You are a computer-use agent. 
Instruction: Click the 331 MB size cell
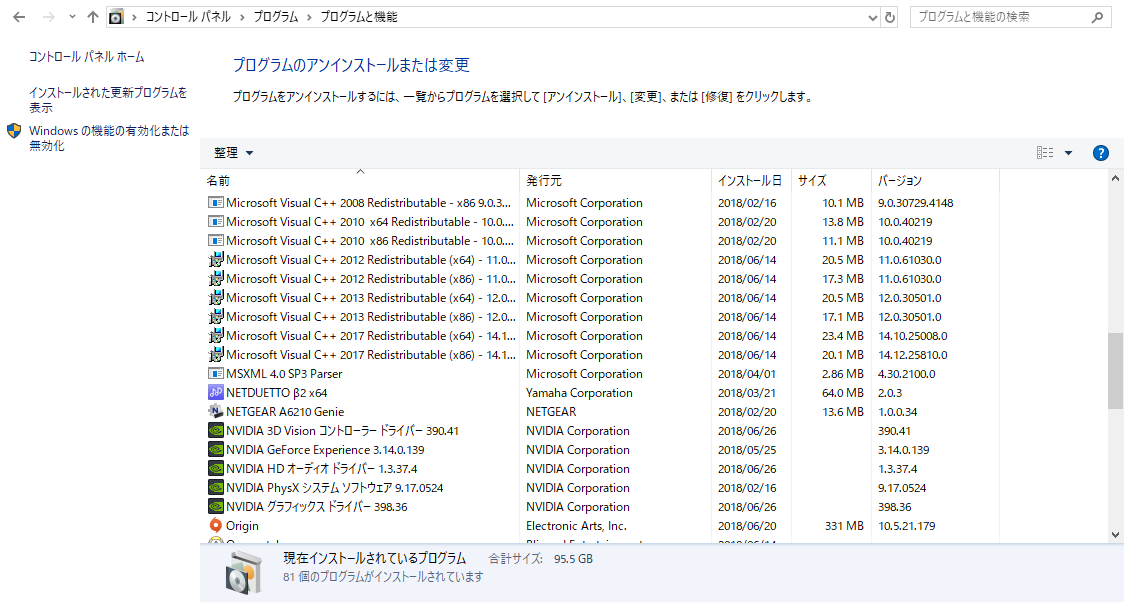click(844, 526)
